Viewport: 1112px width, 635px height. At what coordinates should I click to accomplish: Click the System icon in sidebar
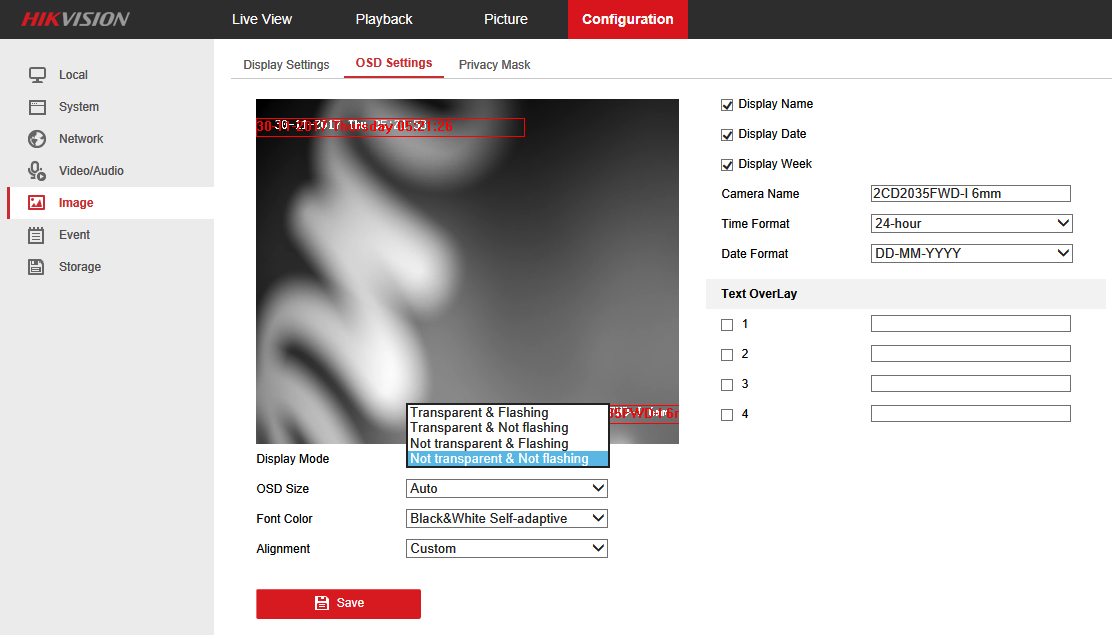point(37,107)
